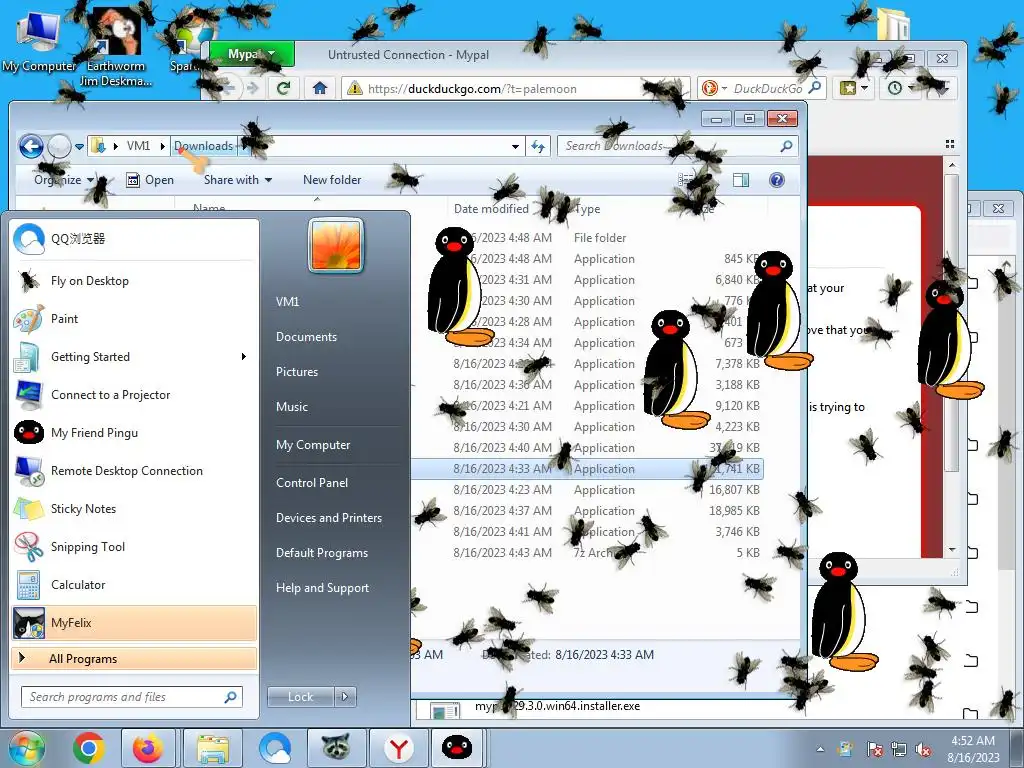Open QQ browser taskbar icon
The height and width of the screenshot is (768, 1024).
(275, 748)
